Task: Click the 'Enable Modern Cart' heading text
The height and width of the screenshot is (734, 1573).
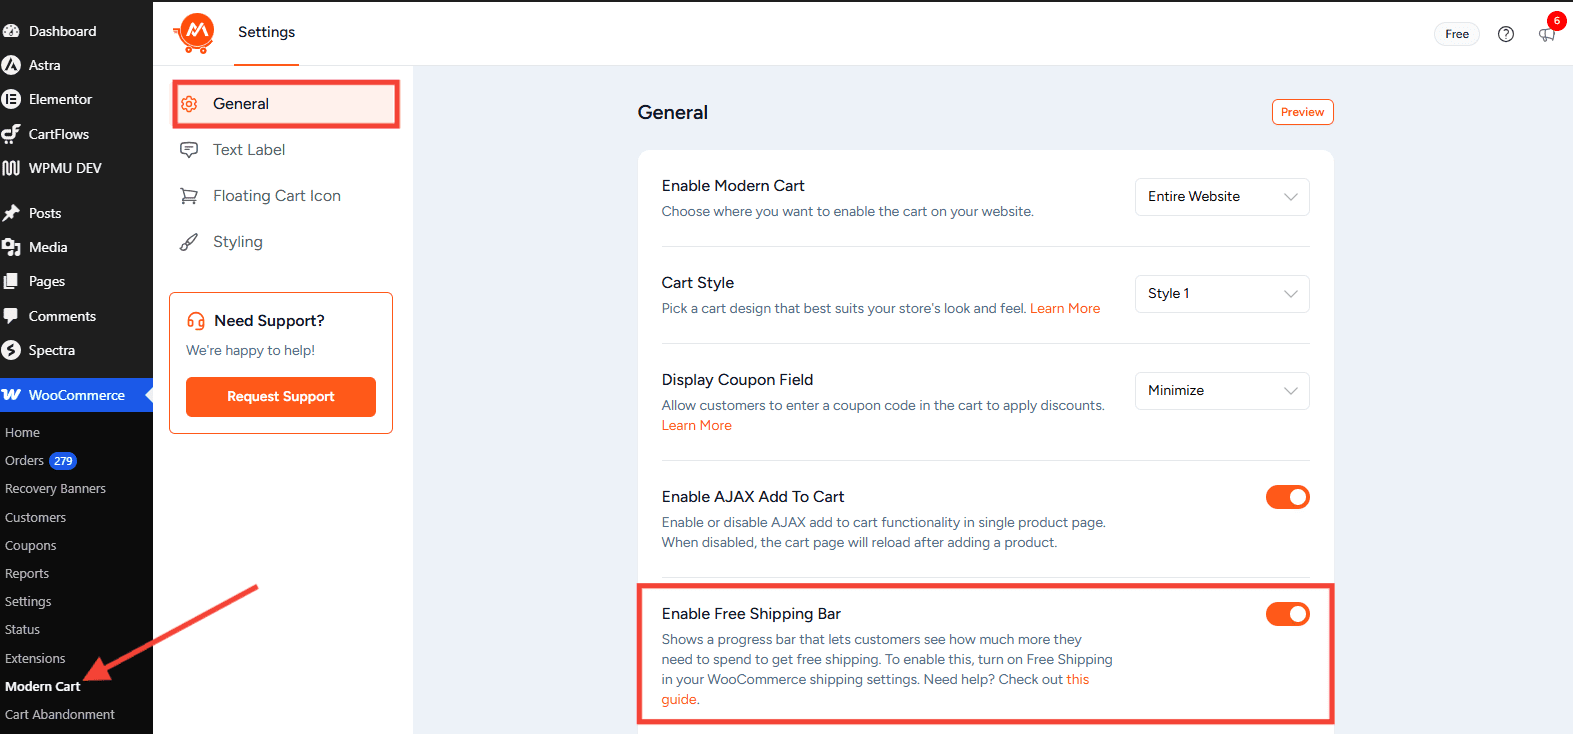Action: [733, 186]
